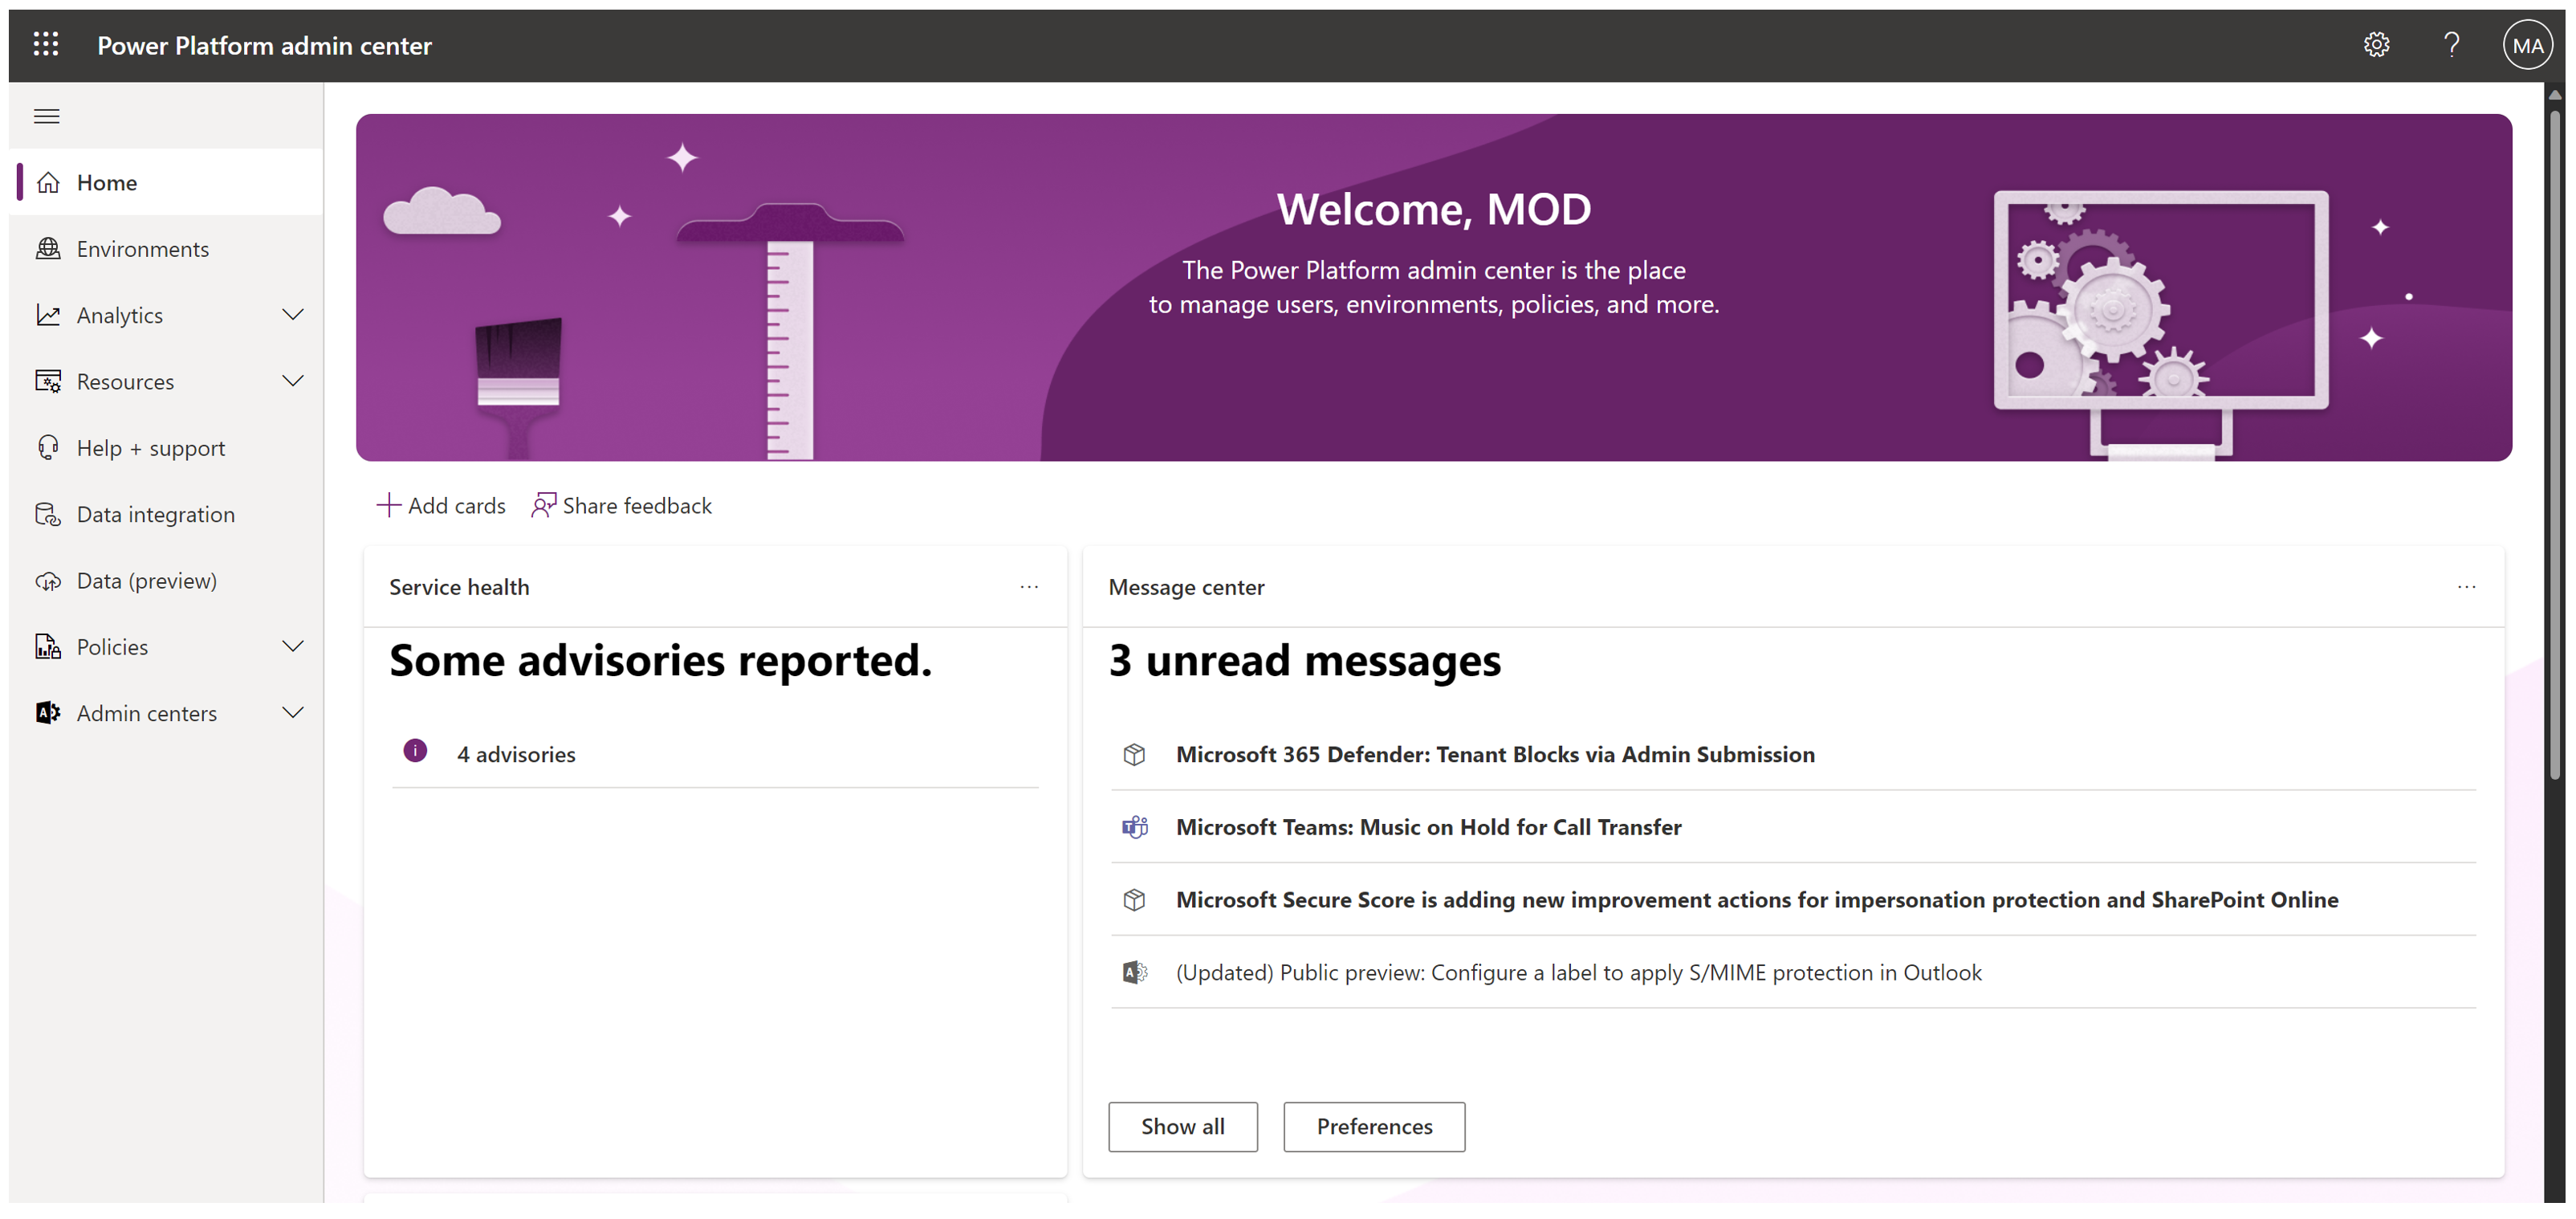
Task: Click the MA account avatar
Action: click(x=2526, y=45)
